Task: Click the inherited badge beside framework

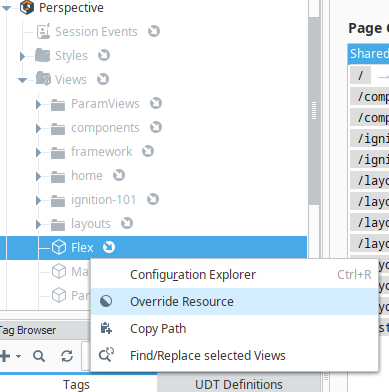Action: pos(148,151)
